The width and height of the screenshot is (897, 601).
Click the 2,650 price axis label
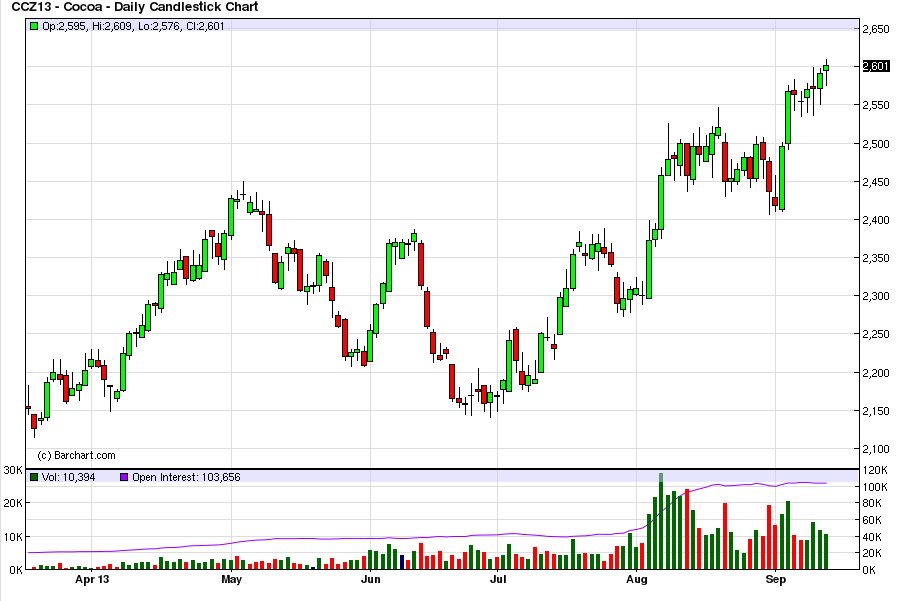pyautogui.click(x=876, y=29)
